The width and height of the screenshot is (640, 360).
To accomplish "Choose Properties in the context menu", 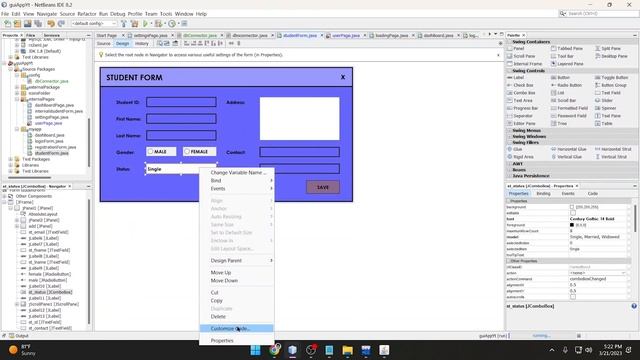I will [236, 340].
